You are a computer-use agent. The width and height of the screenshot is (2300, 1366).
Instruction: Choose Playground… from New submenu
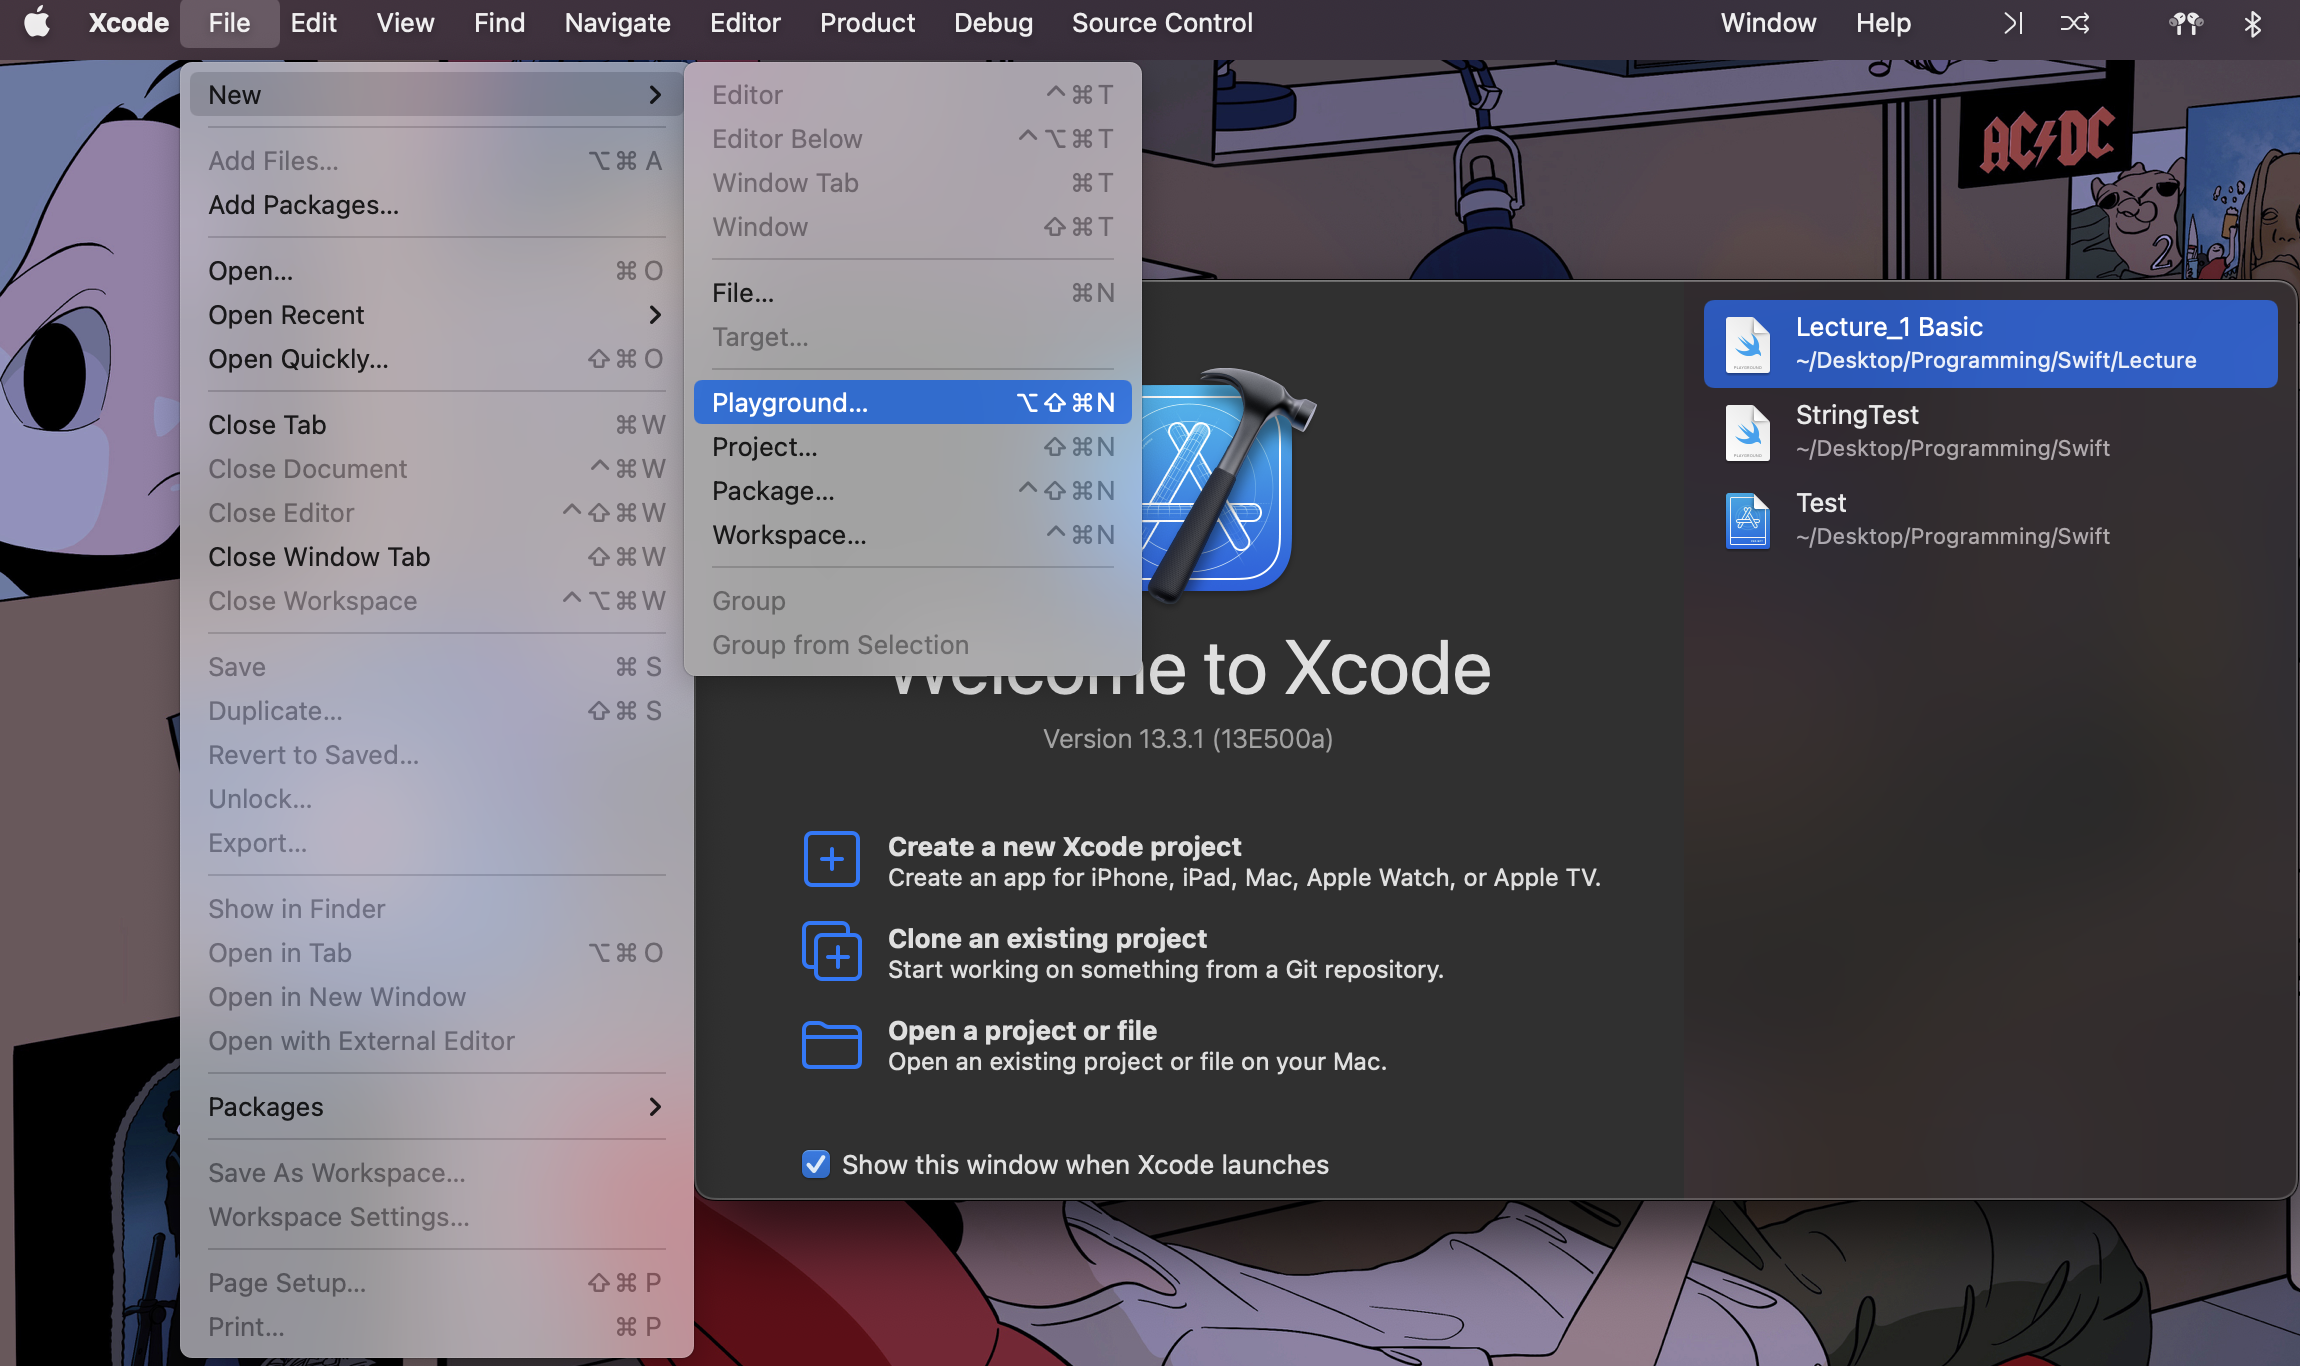(x=913, y=403)
